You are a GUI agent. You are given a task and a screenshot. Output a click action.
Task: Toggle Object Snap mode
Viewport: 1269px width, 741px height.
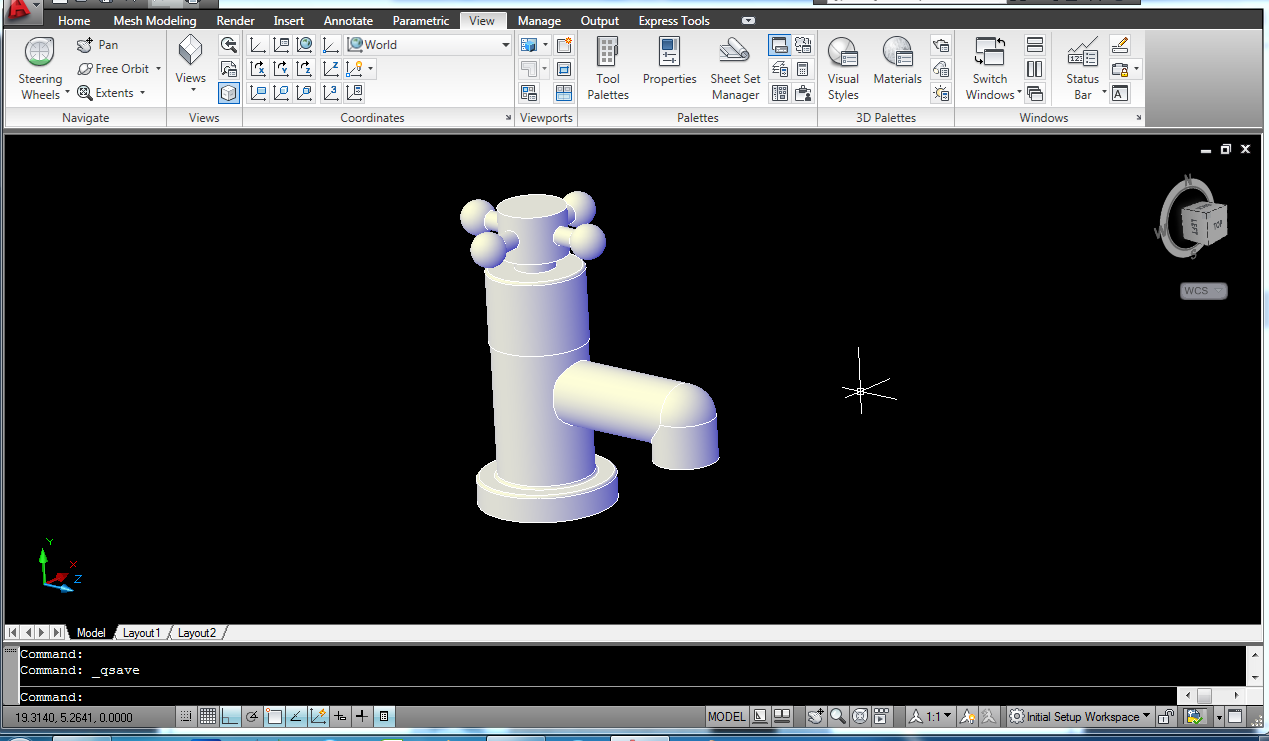click(x=274, y=716)
